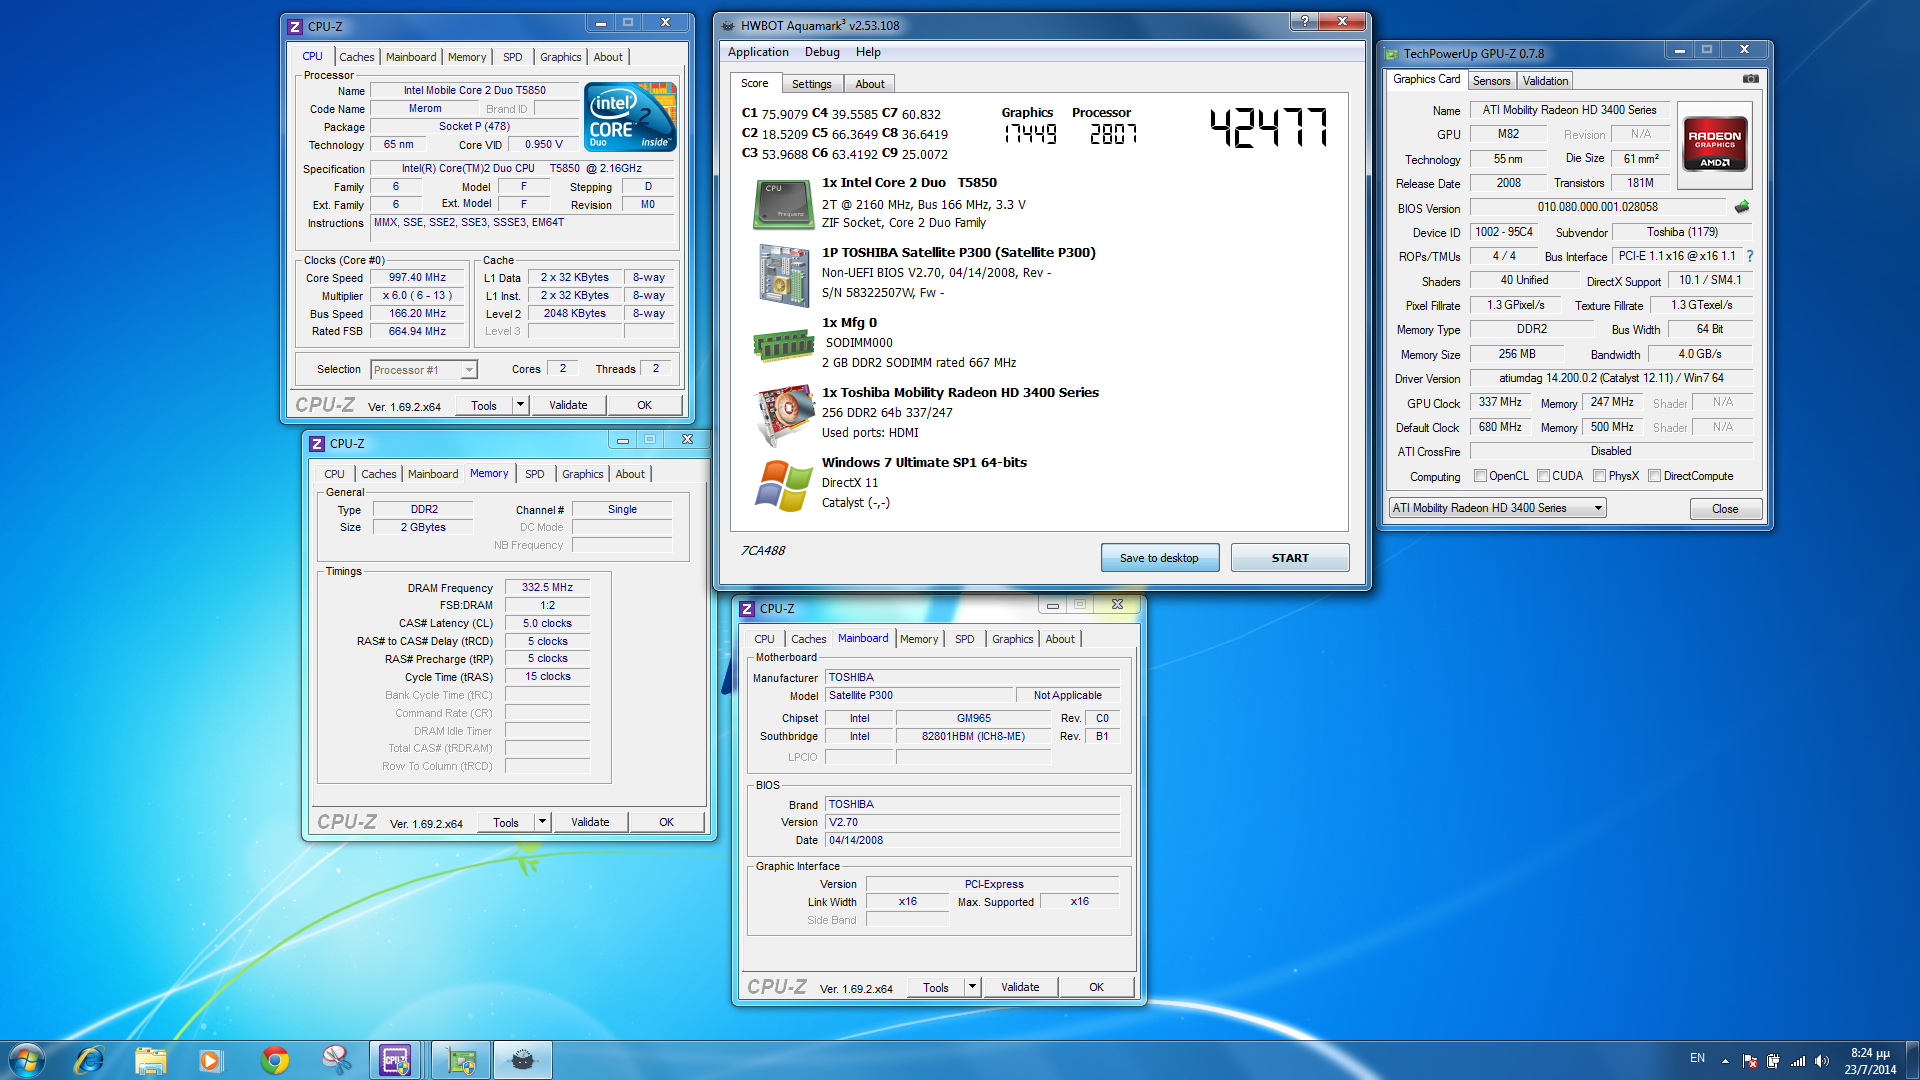Click the Satellite P300 model field
The width and height of the screenshot is (1920, 1080).
coord(918,696)
